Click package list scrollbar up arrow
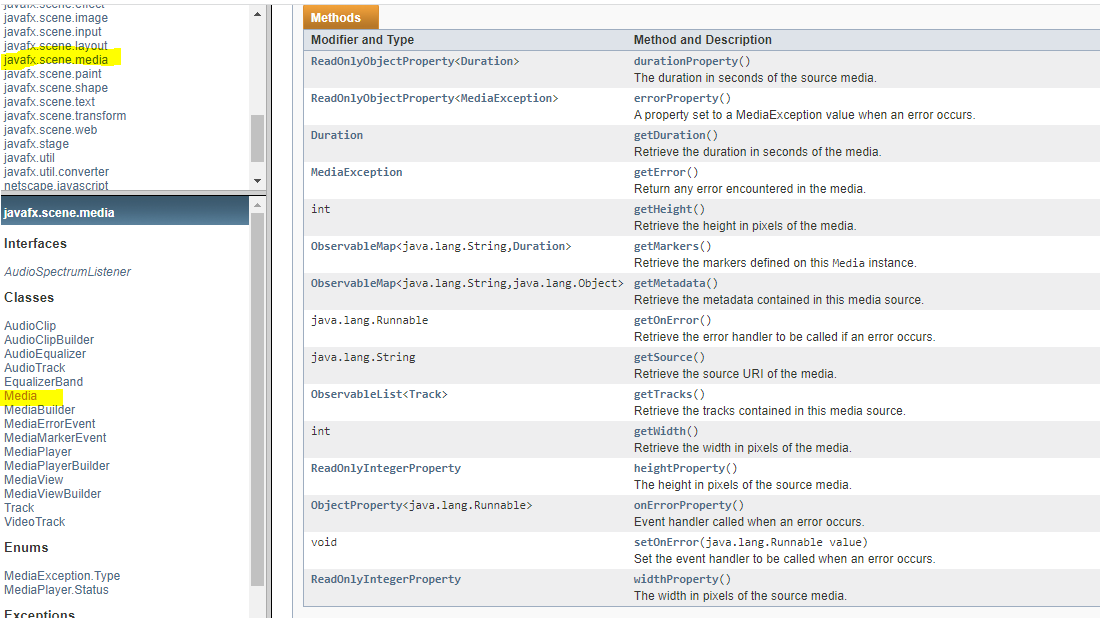Screen dimensions: 1100x618 257,14
